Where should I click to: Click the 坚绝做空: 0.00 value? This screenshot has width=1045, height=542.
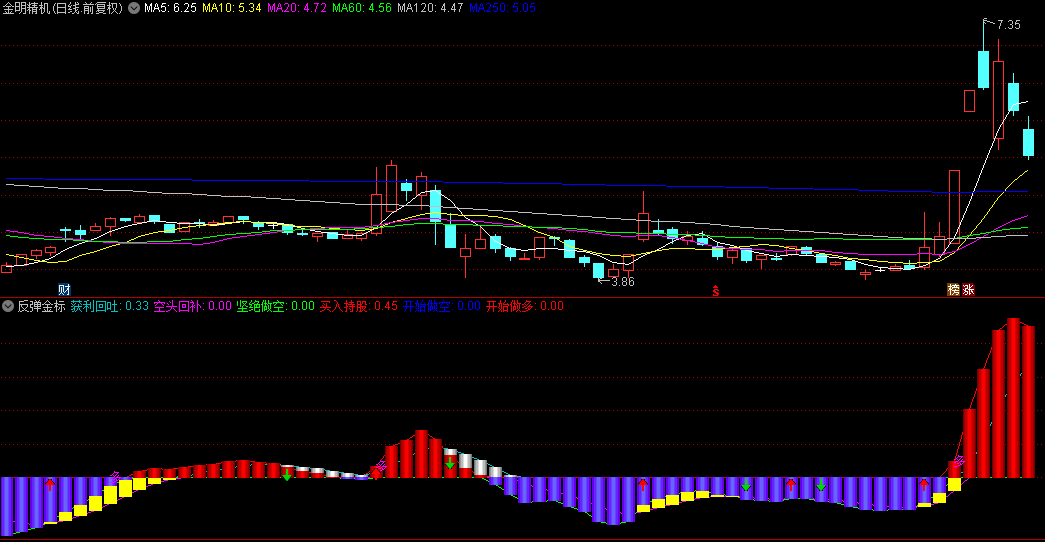coord(275,306)
